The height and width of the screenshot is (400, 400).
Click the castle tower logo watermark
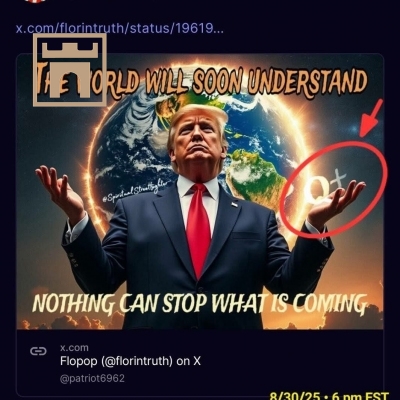click(x=70, y=70)
